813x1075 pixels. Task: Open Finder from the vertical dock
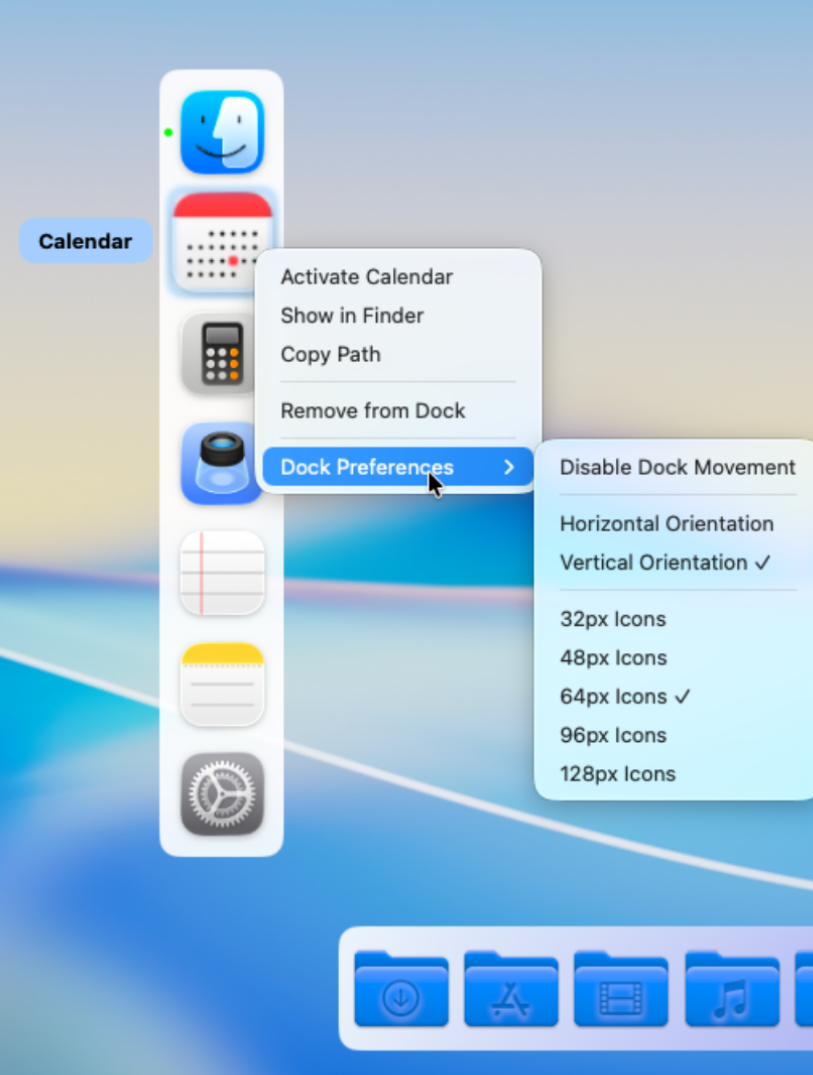click(x=222, y=132)
